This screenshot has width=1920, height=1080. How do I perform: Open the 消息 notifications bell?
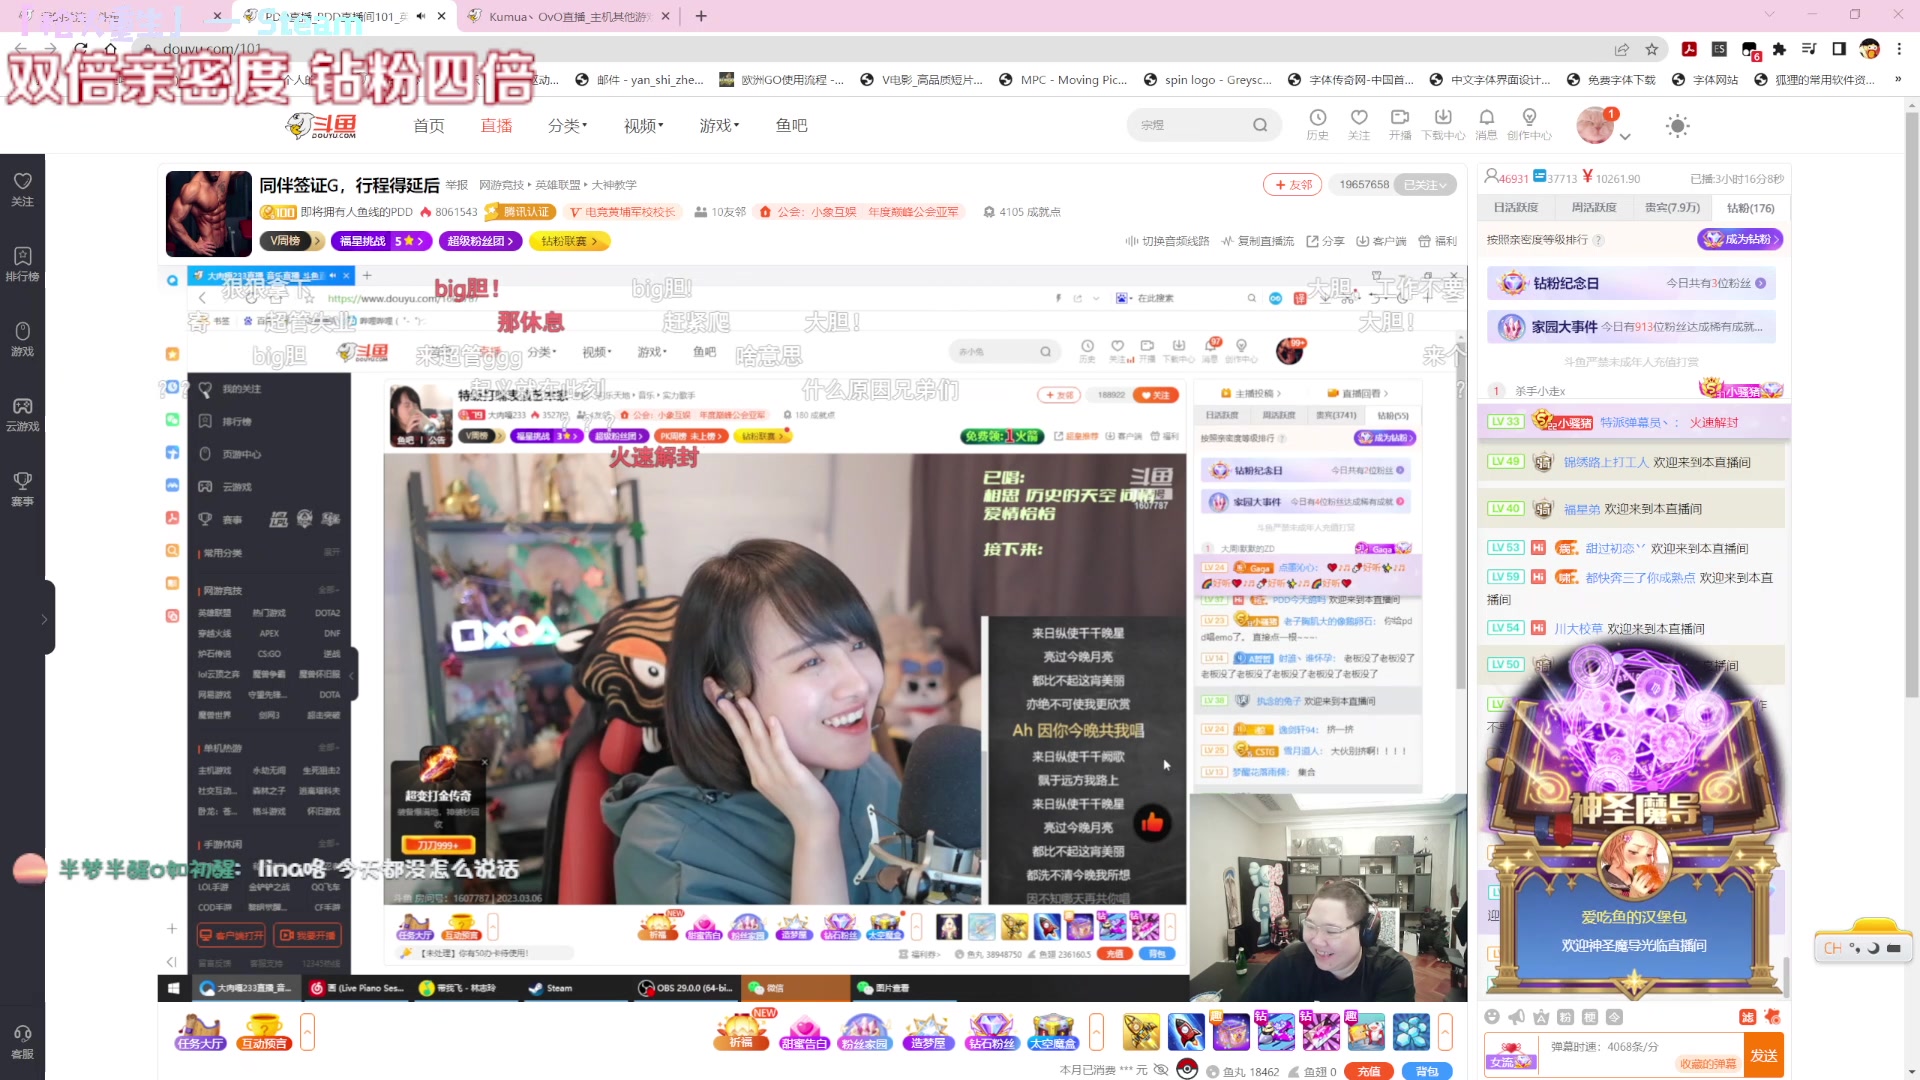tap(1486, 125)
